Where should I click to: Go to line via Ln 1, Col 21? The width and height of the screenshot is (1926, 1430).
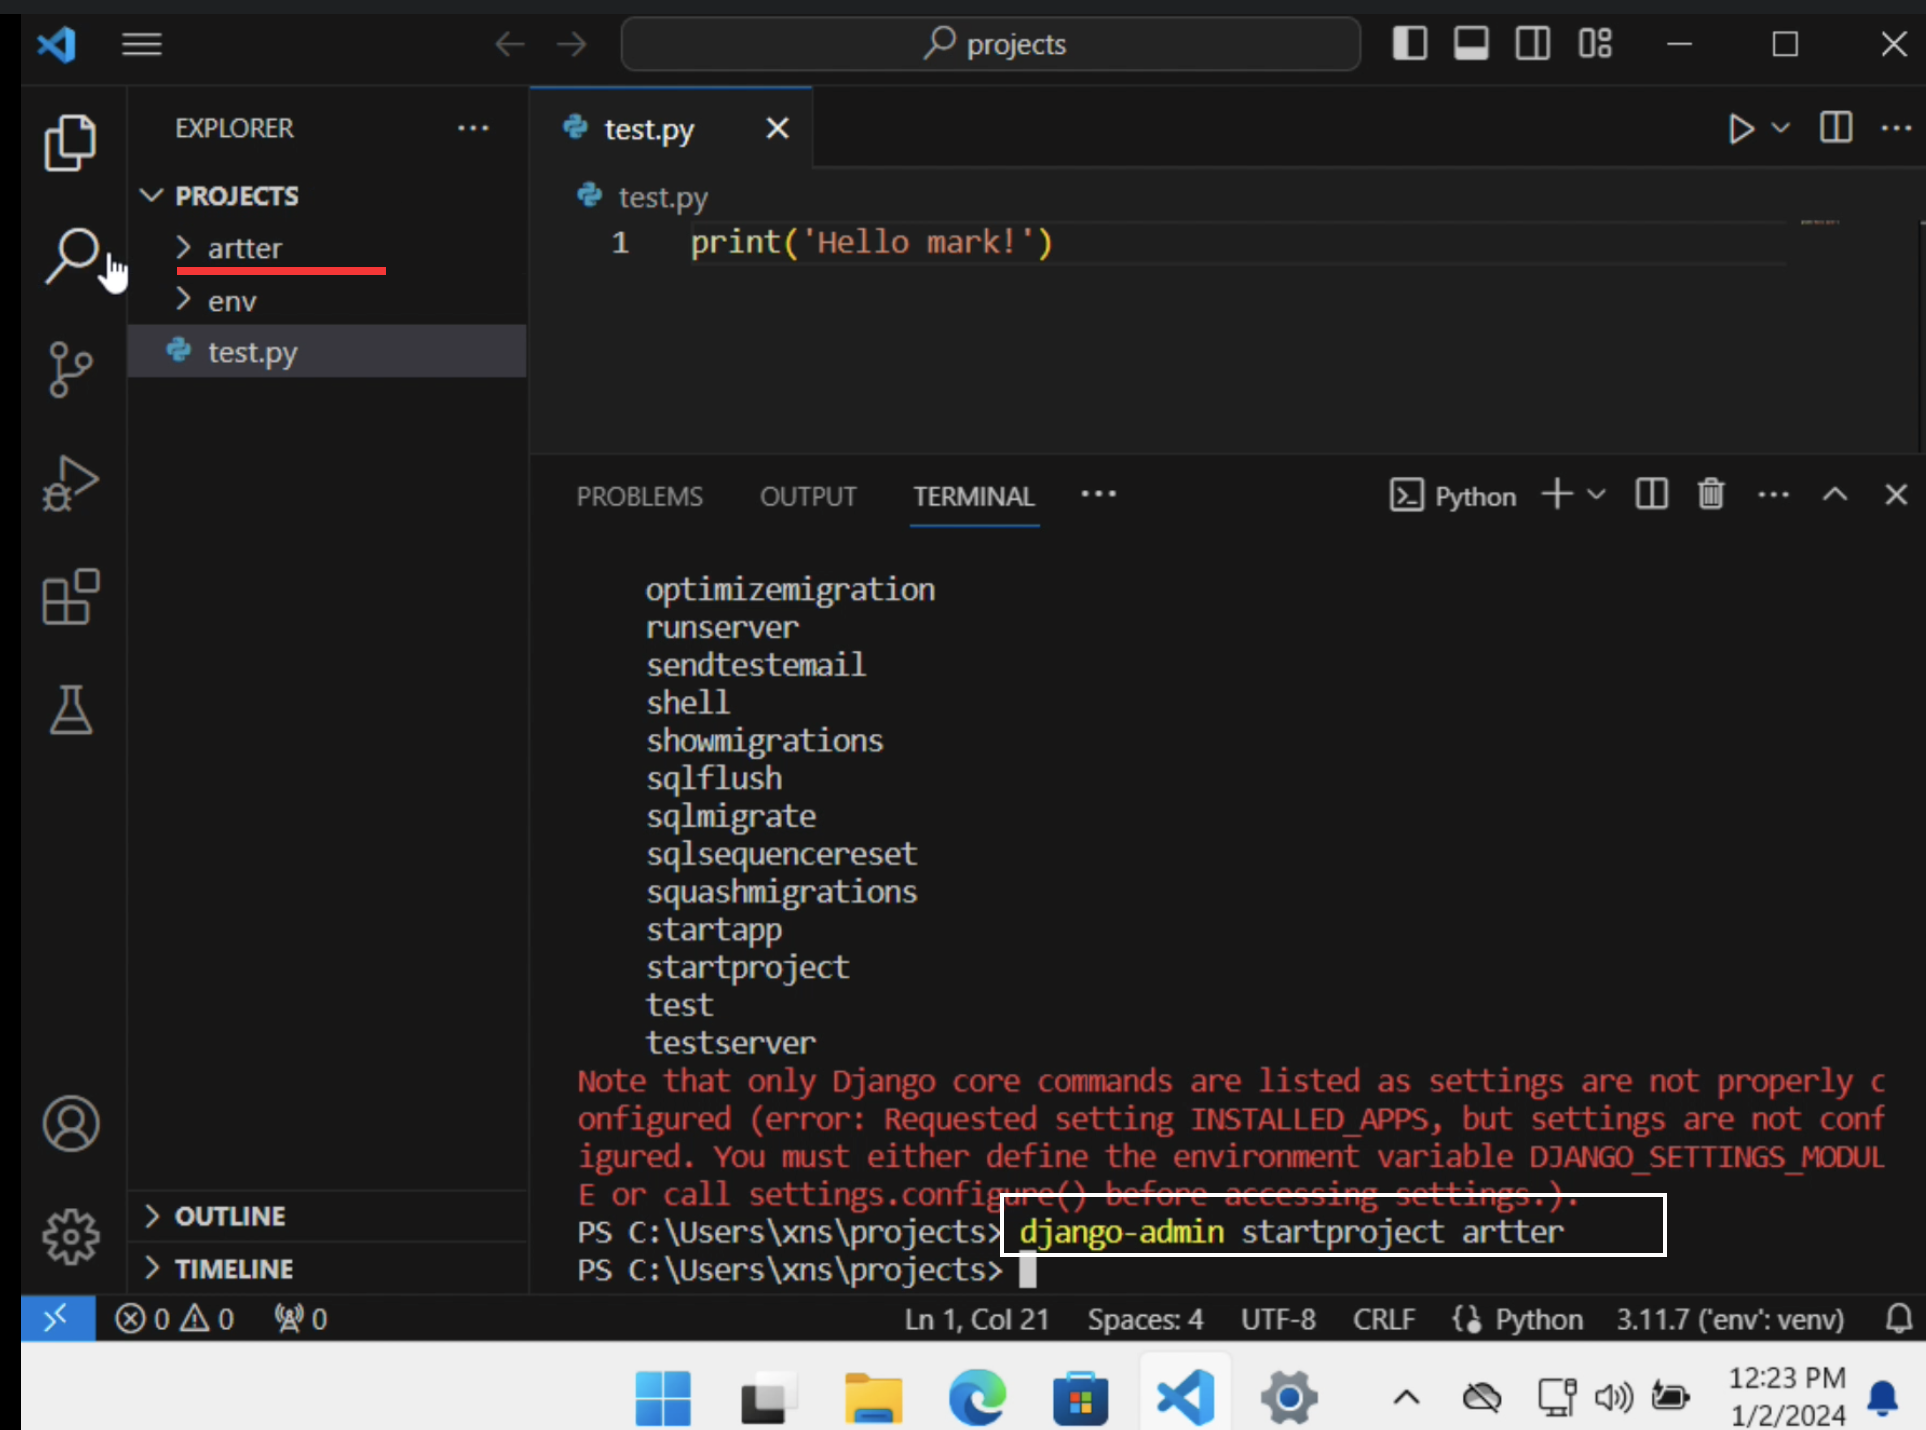pos(977,1319)
